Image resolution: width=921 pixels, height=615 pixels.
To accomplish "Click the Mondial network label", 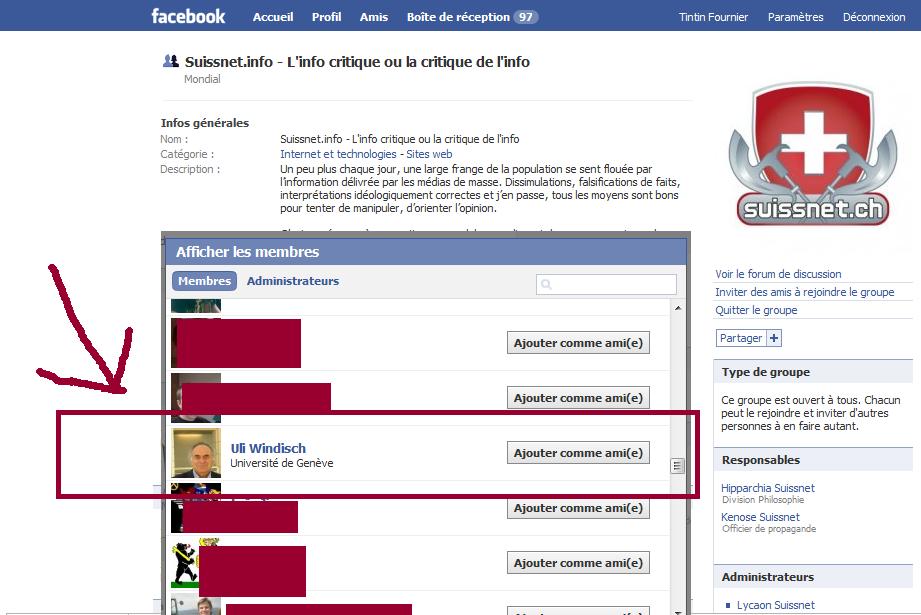I will pos(202,79).
